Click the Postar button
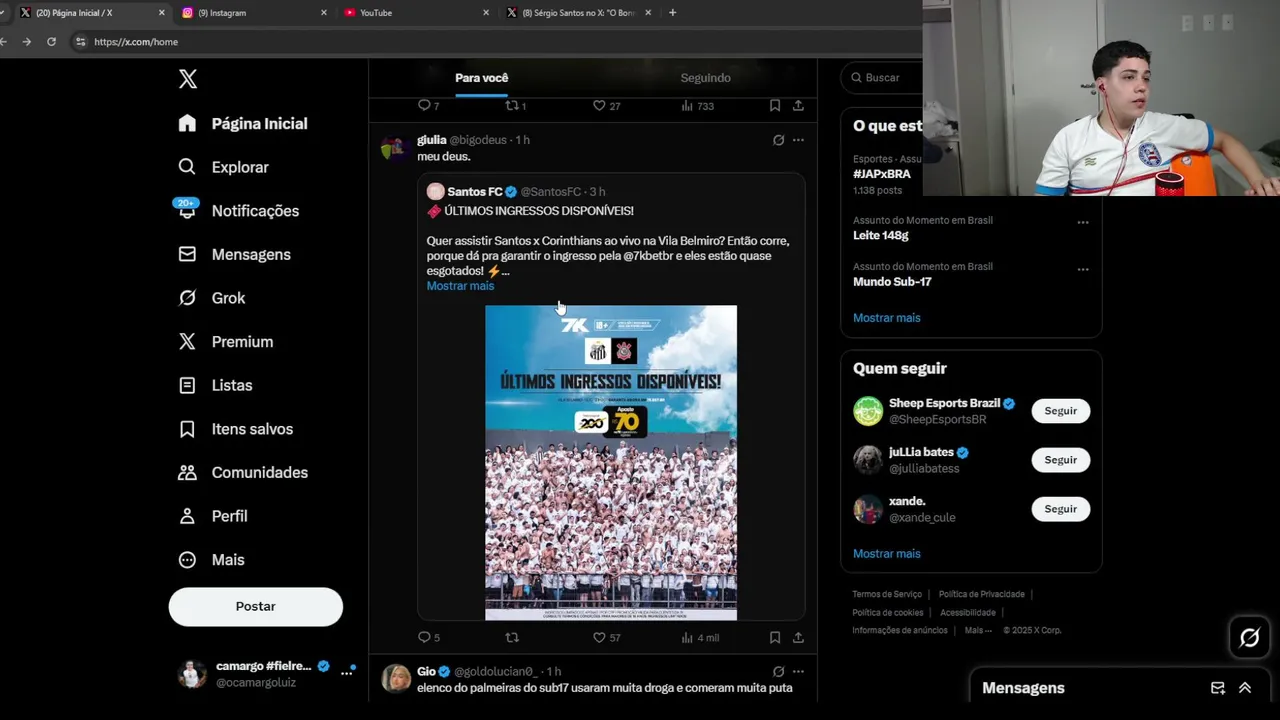The height and width of the screenshot is (720, 1280). pos(255,606)
